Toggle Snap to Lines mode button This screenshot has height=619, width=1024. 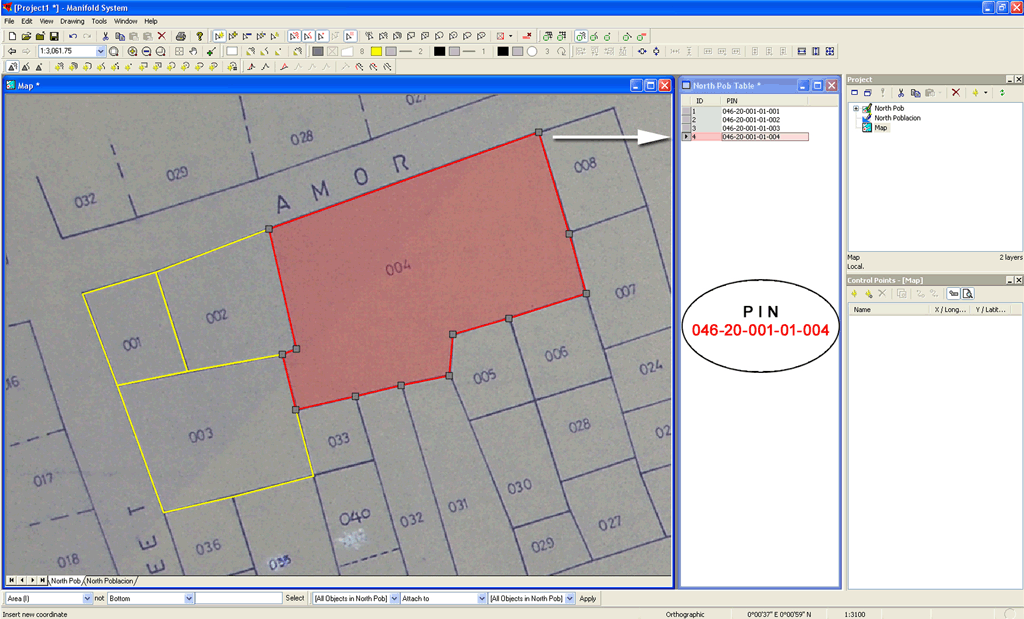coord(308,37)
